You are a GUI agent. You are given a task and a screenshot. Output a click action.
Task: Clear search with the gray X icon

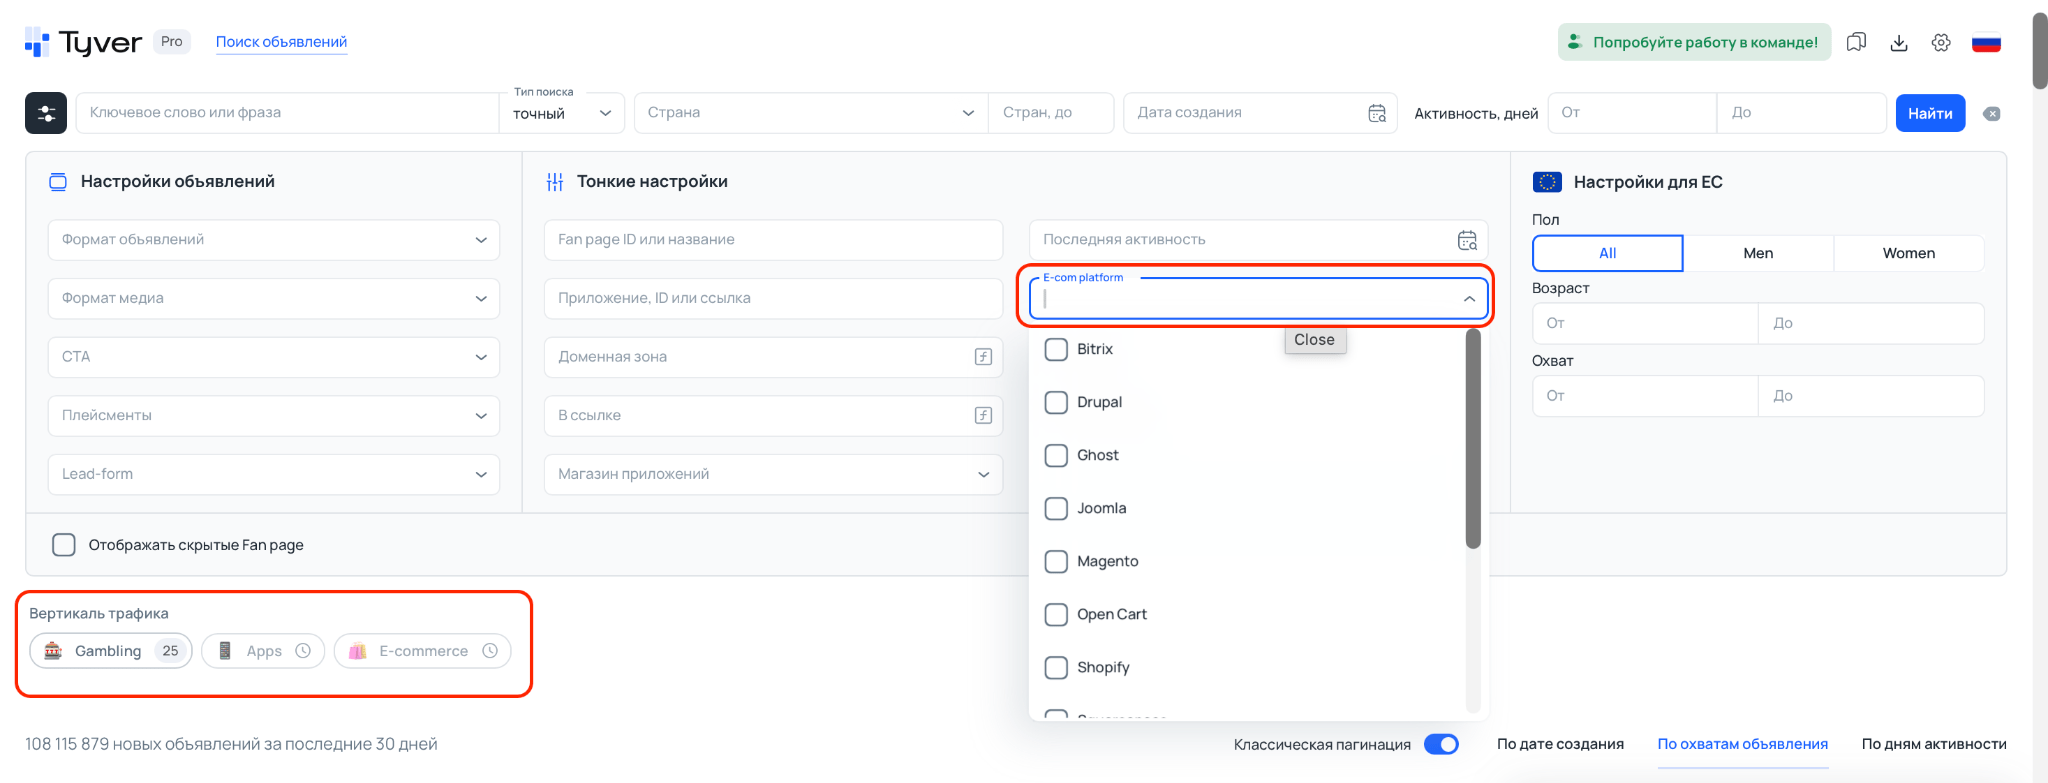coord(1992,114)
